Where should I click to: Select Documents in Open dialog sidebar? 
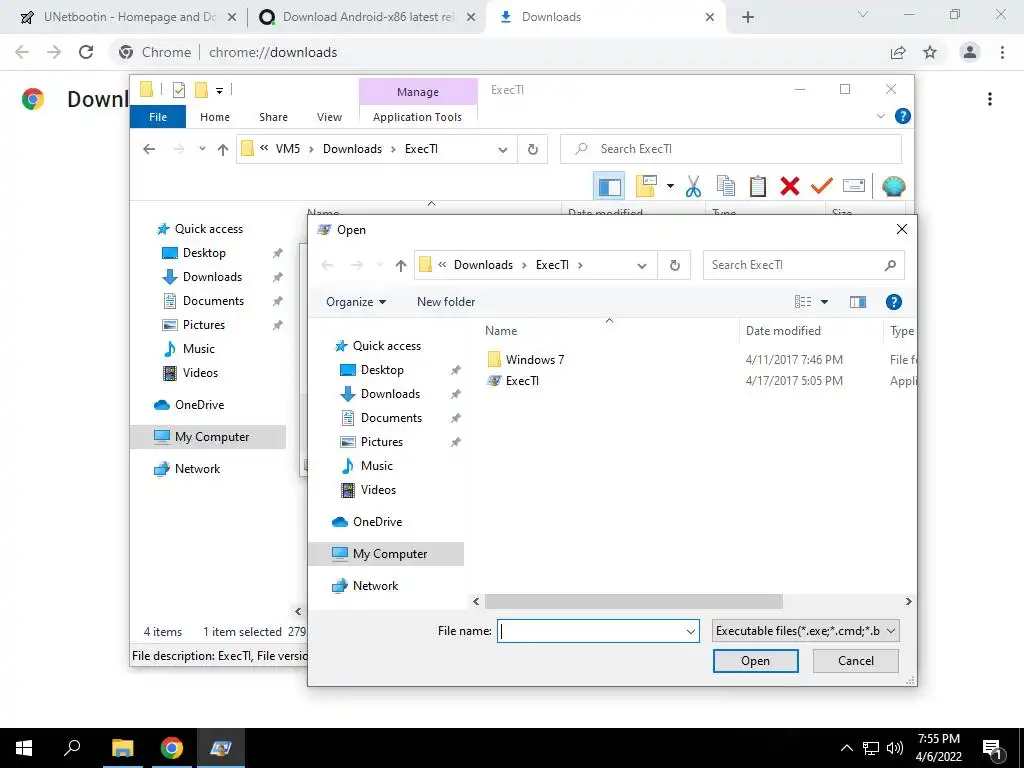391,418
